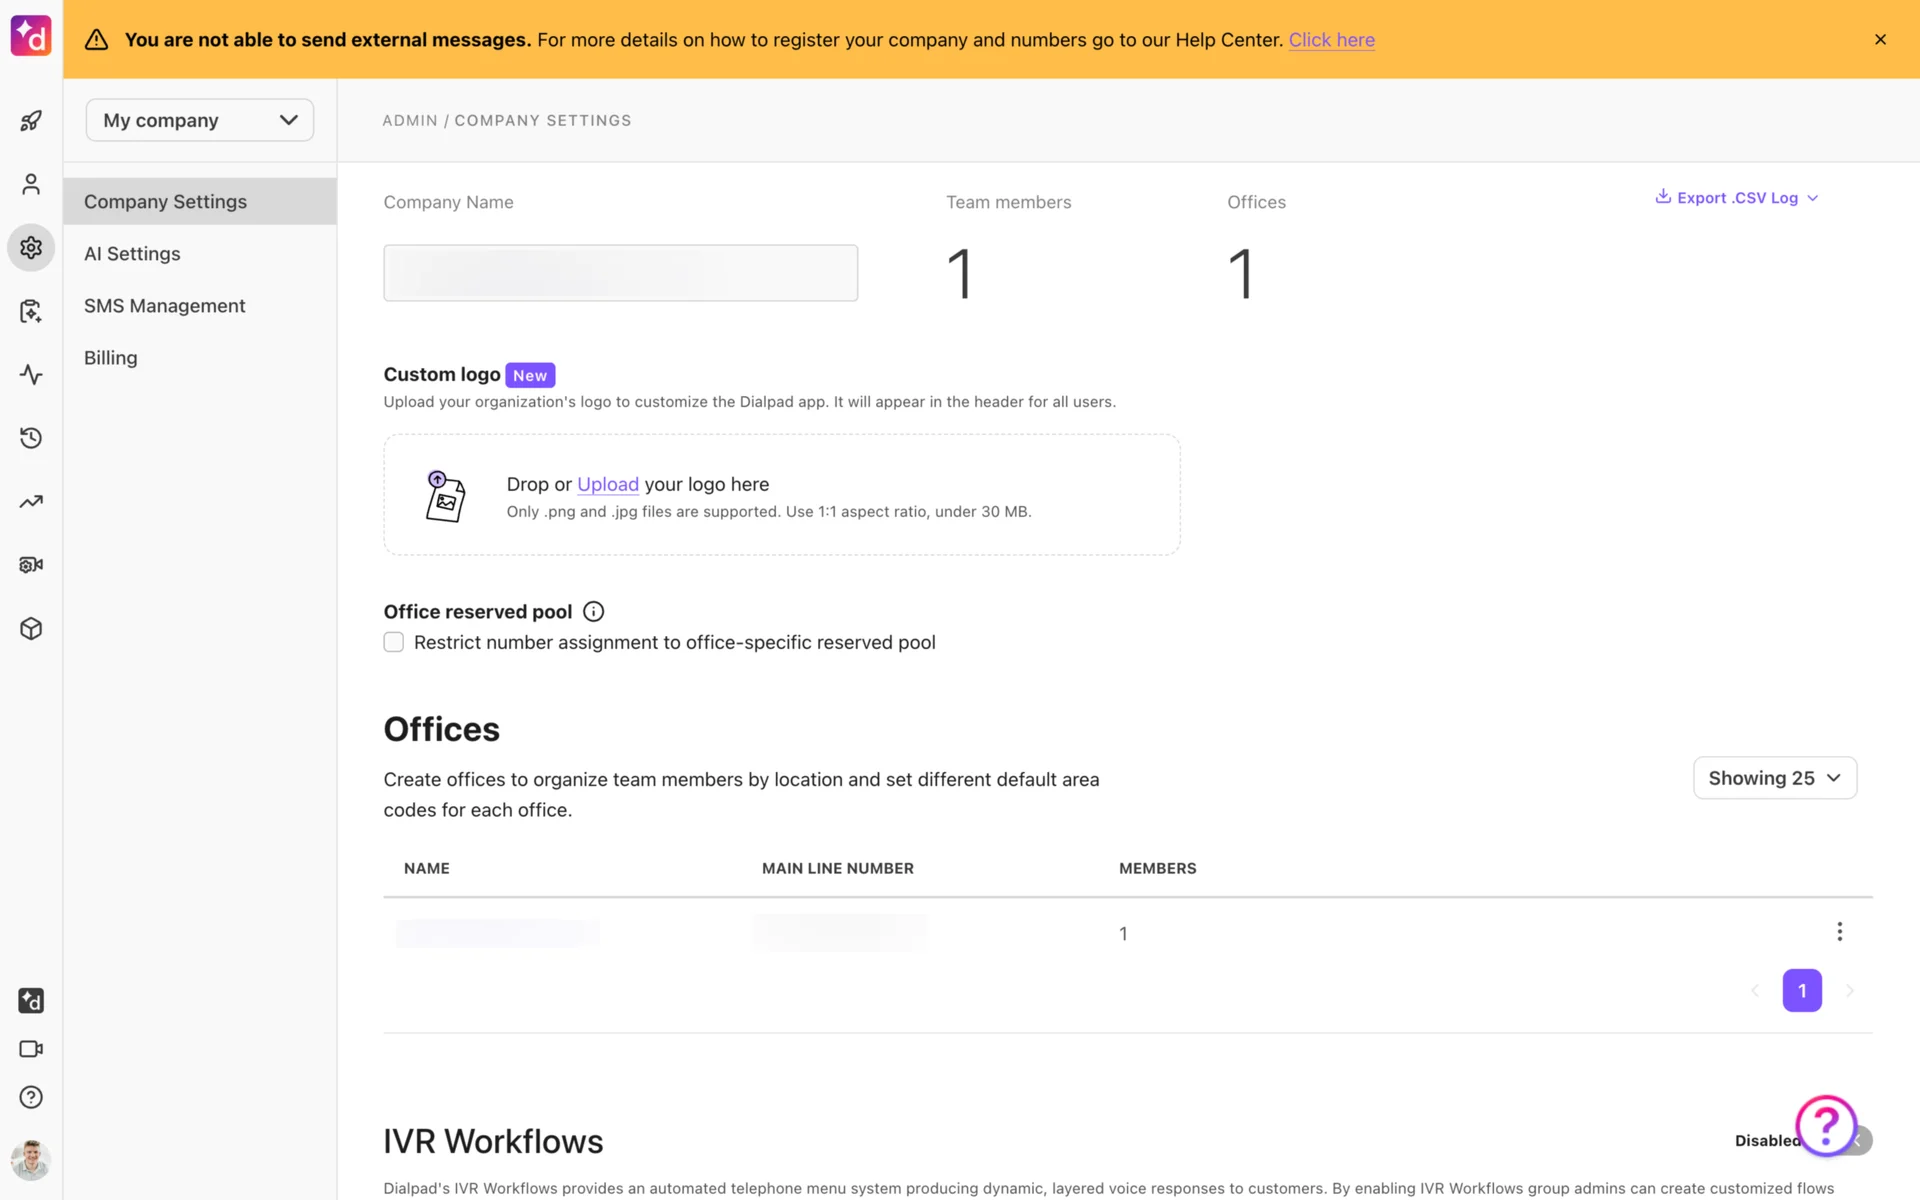
Task: Open the user profile sidebar icon
Action: pos(31,184)
